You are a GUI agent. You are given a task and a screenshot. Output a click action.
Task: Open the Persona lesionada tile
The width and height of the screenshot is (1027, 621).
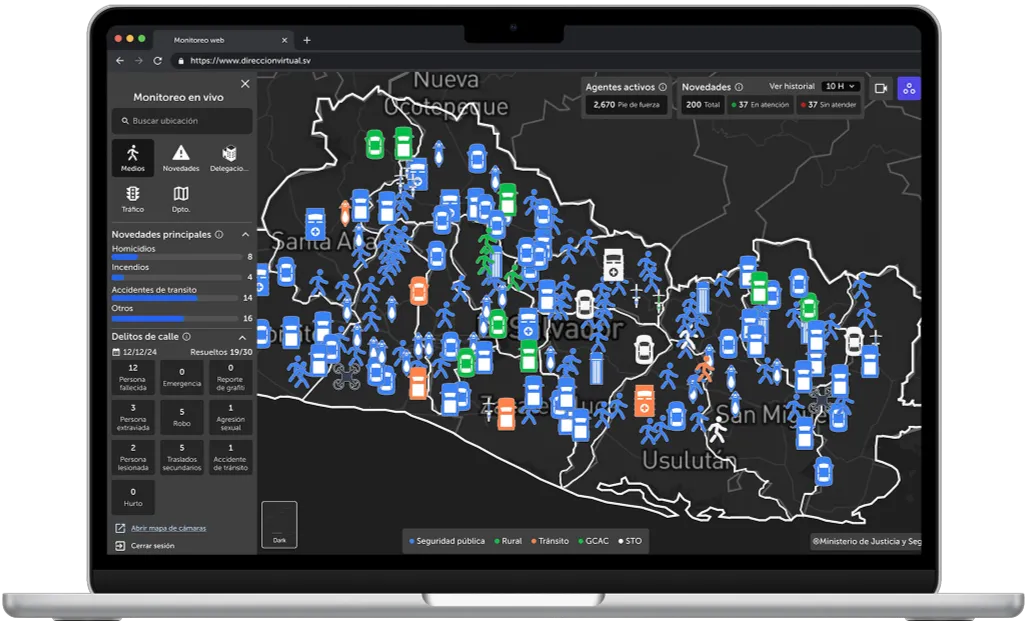coord(133,457)
